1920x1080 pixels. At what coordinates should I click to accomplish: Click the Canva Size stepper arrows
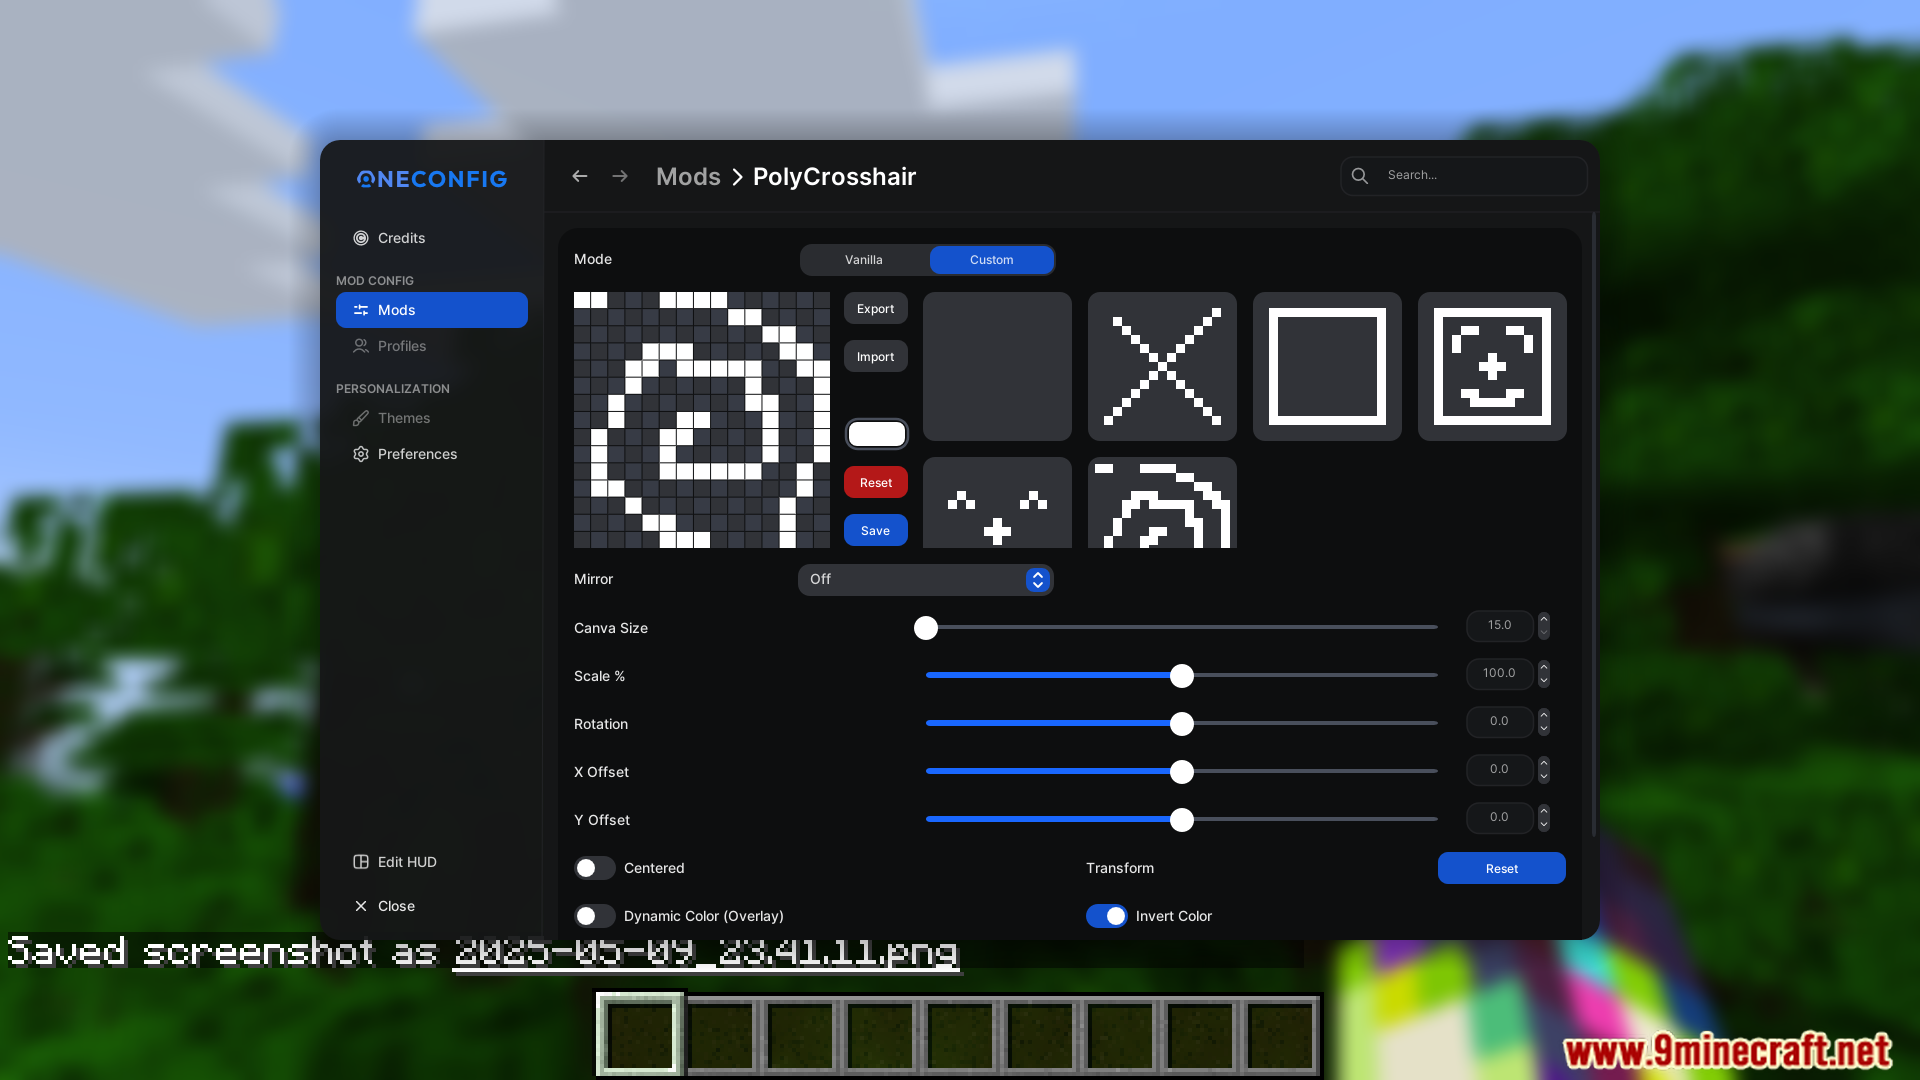tap(1544, 626)
